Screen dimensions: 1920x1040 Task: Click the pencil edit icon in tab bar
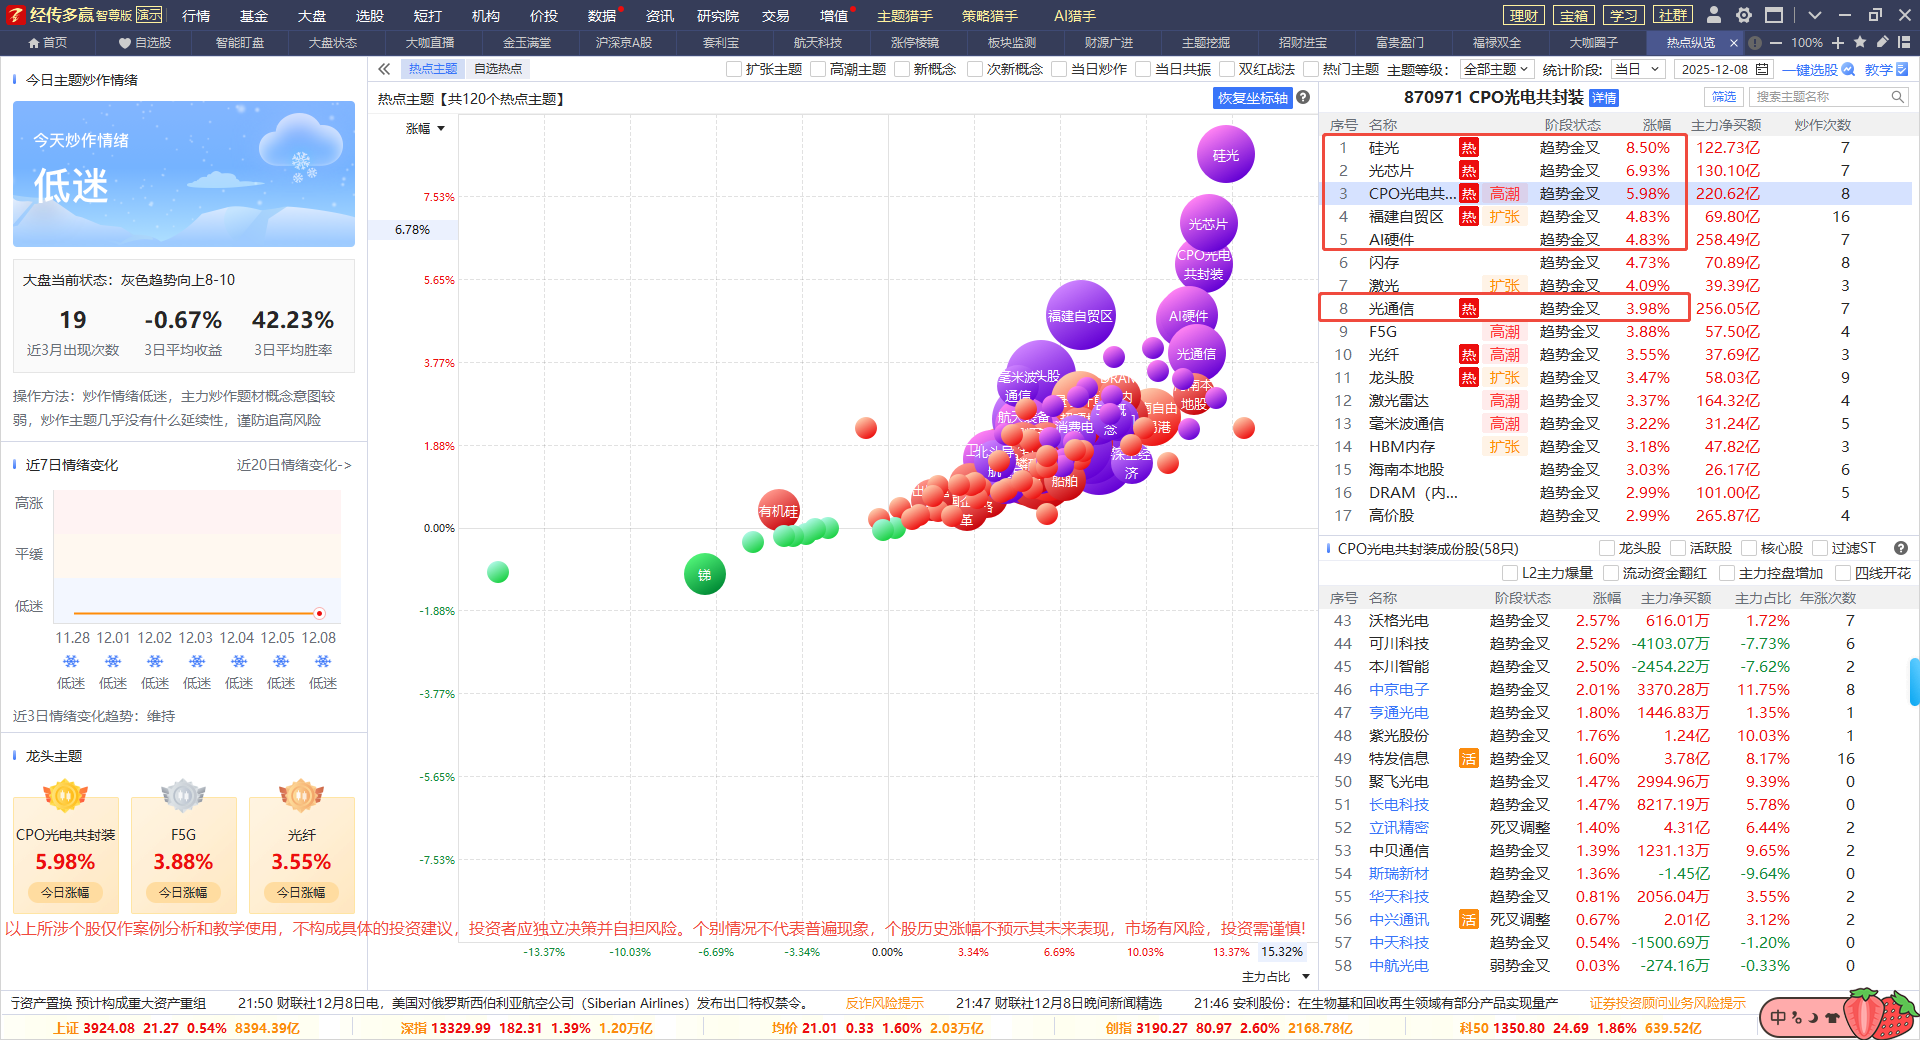pos(1882,43)
